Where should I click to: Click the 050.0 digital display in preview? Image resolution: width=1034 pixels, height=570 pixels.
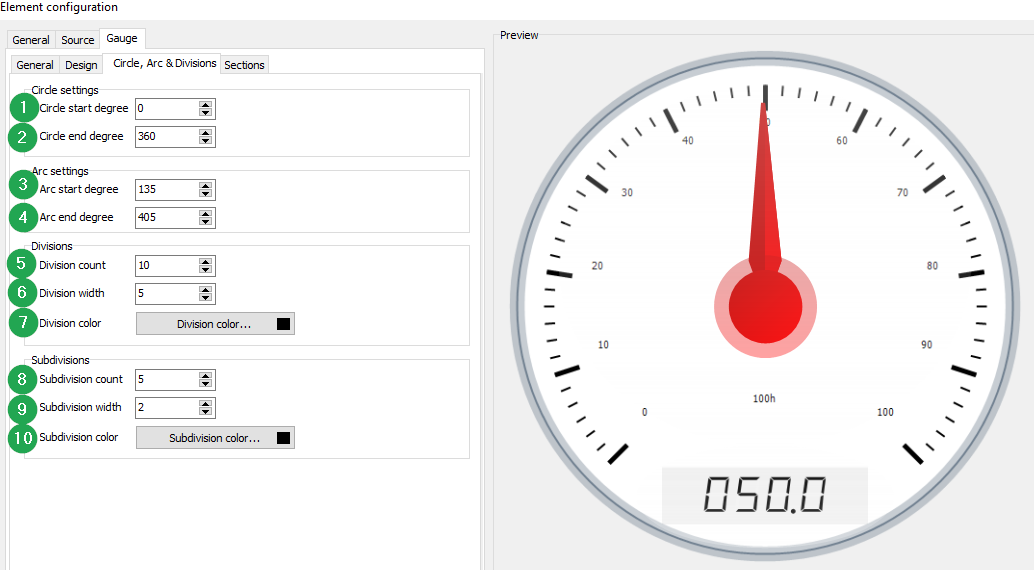764,495
